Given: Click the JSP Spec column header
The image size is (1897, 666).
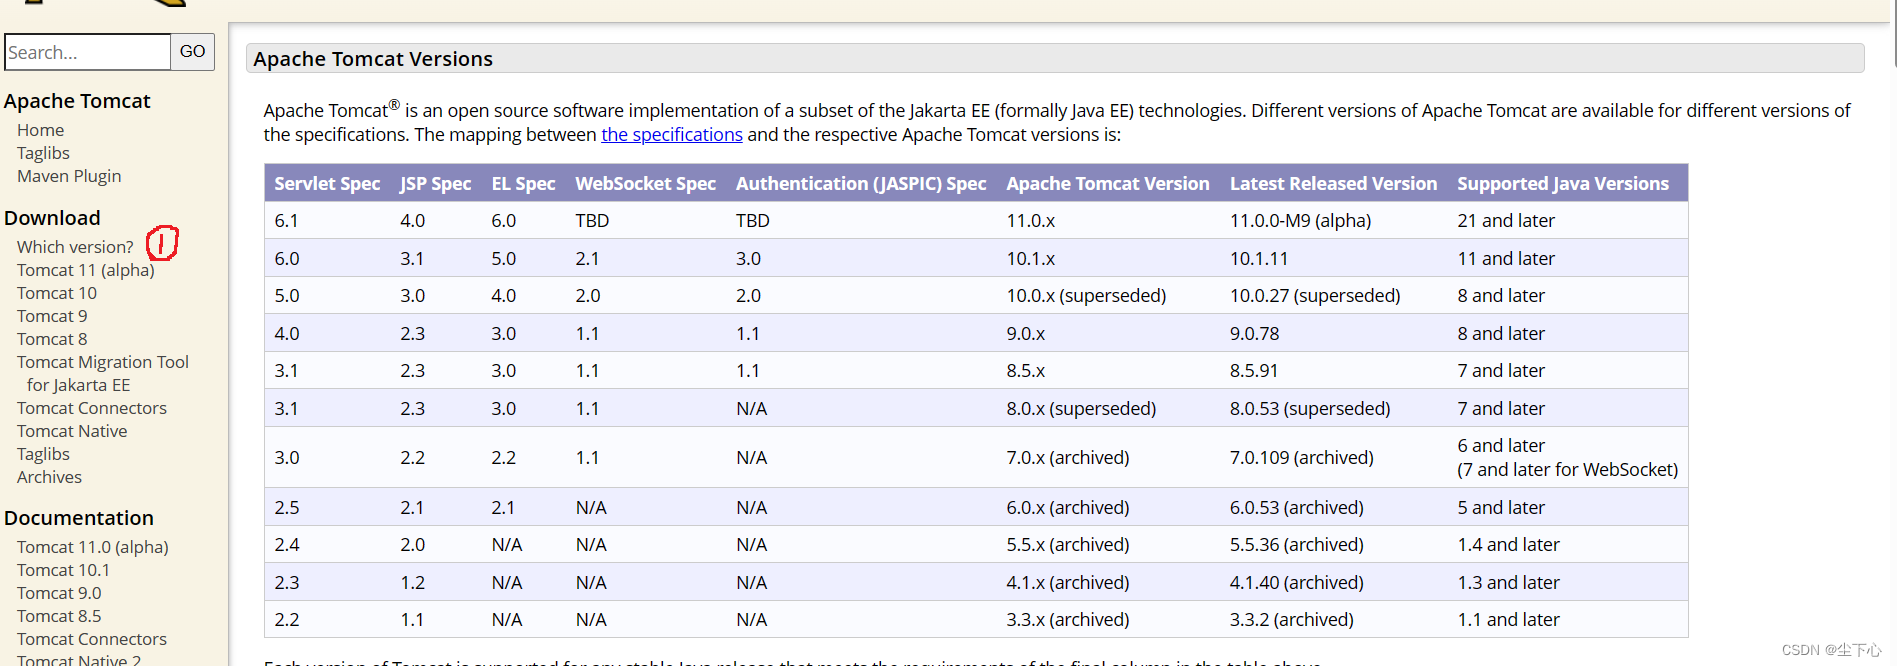Looking at the screenshot, I should pyautogui.click(x=435, y=184).
